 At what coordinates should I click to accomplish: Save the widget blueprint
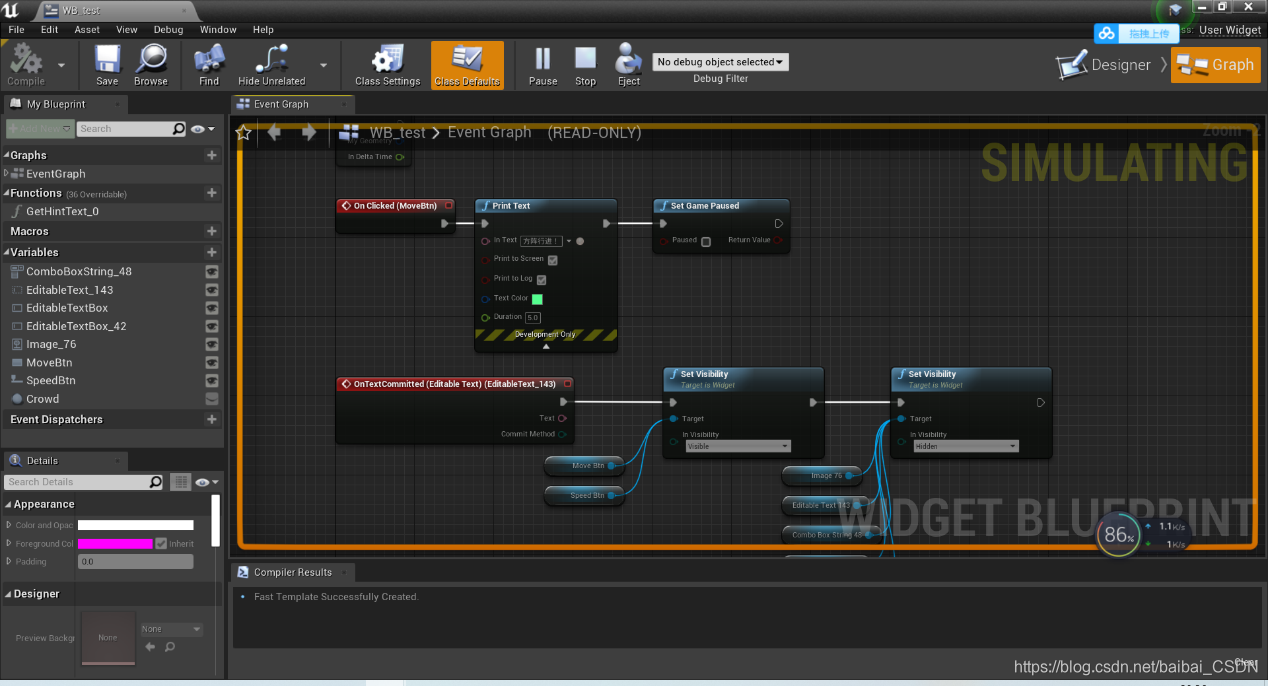pyautogui.click(x=107, y=63)
